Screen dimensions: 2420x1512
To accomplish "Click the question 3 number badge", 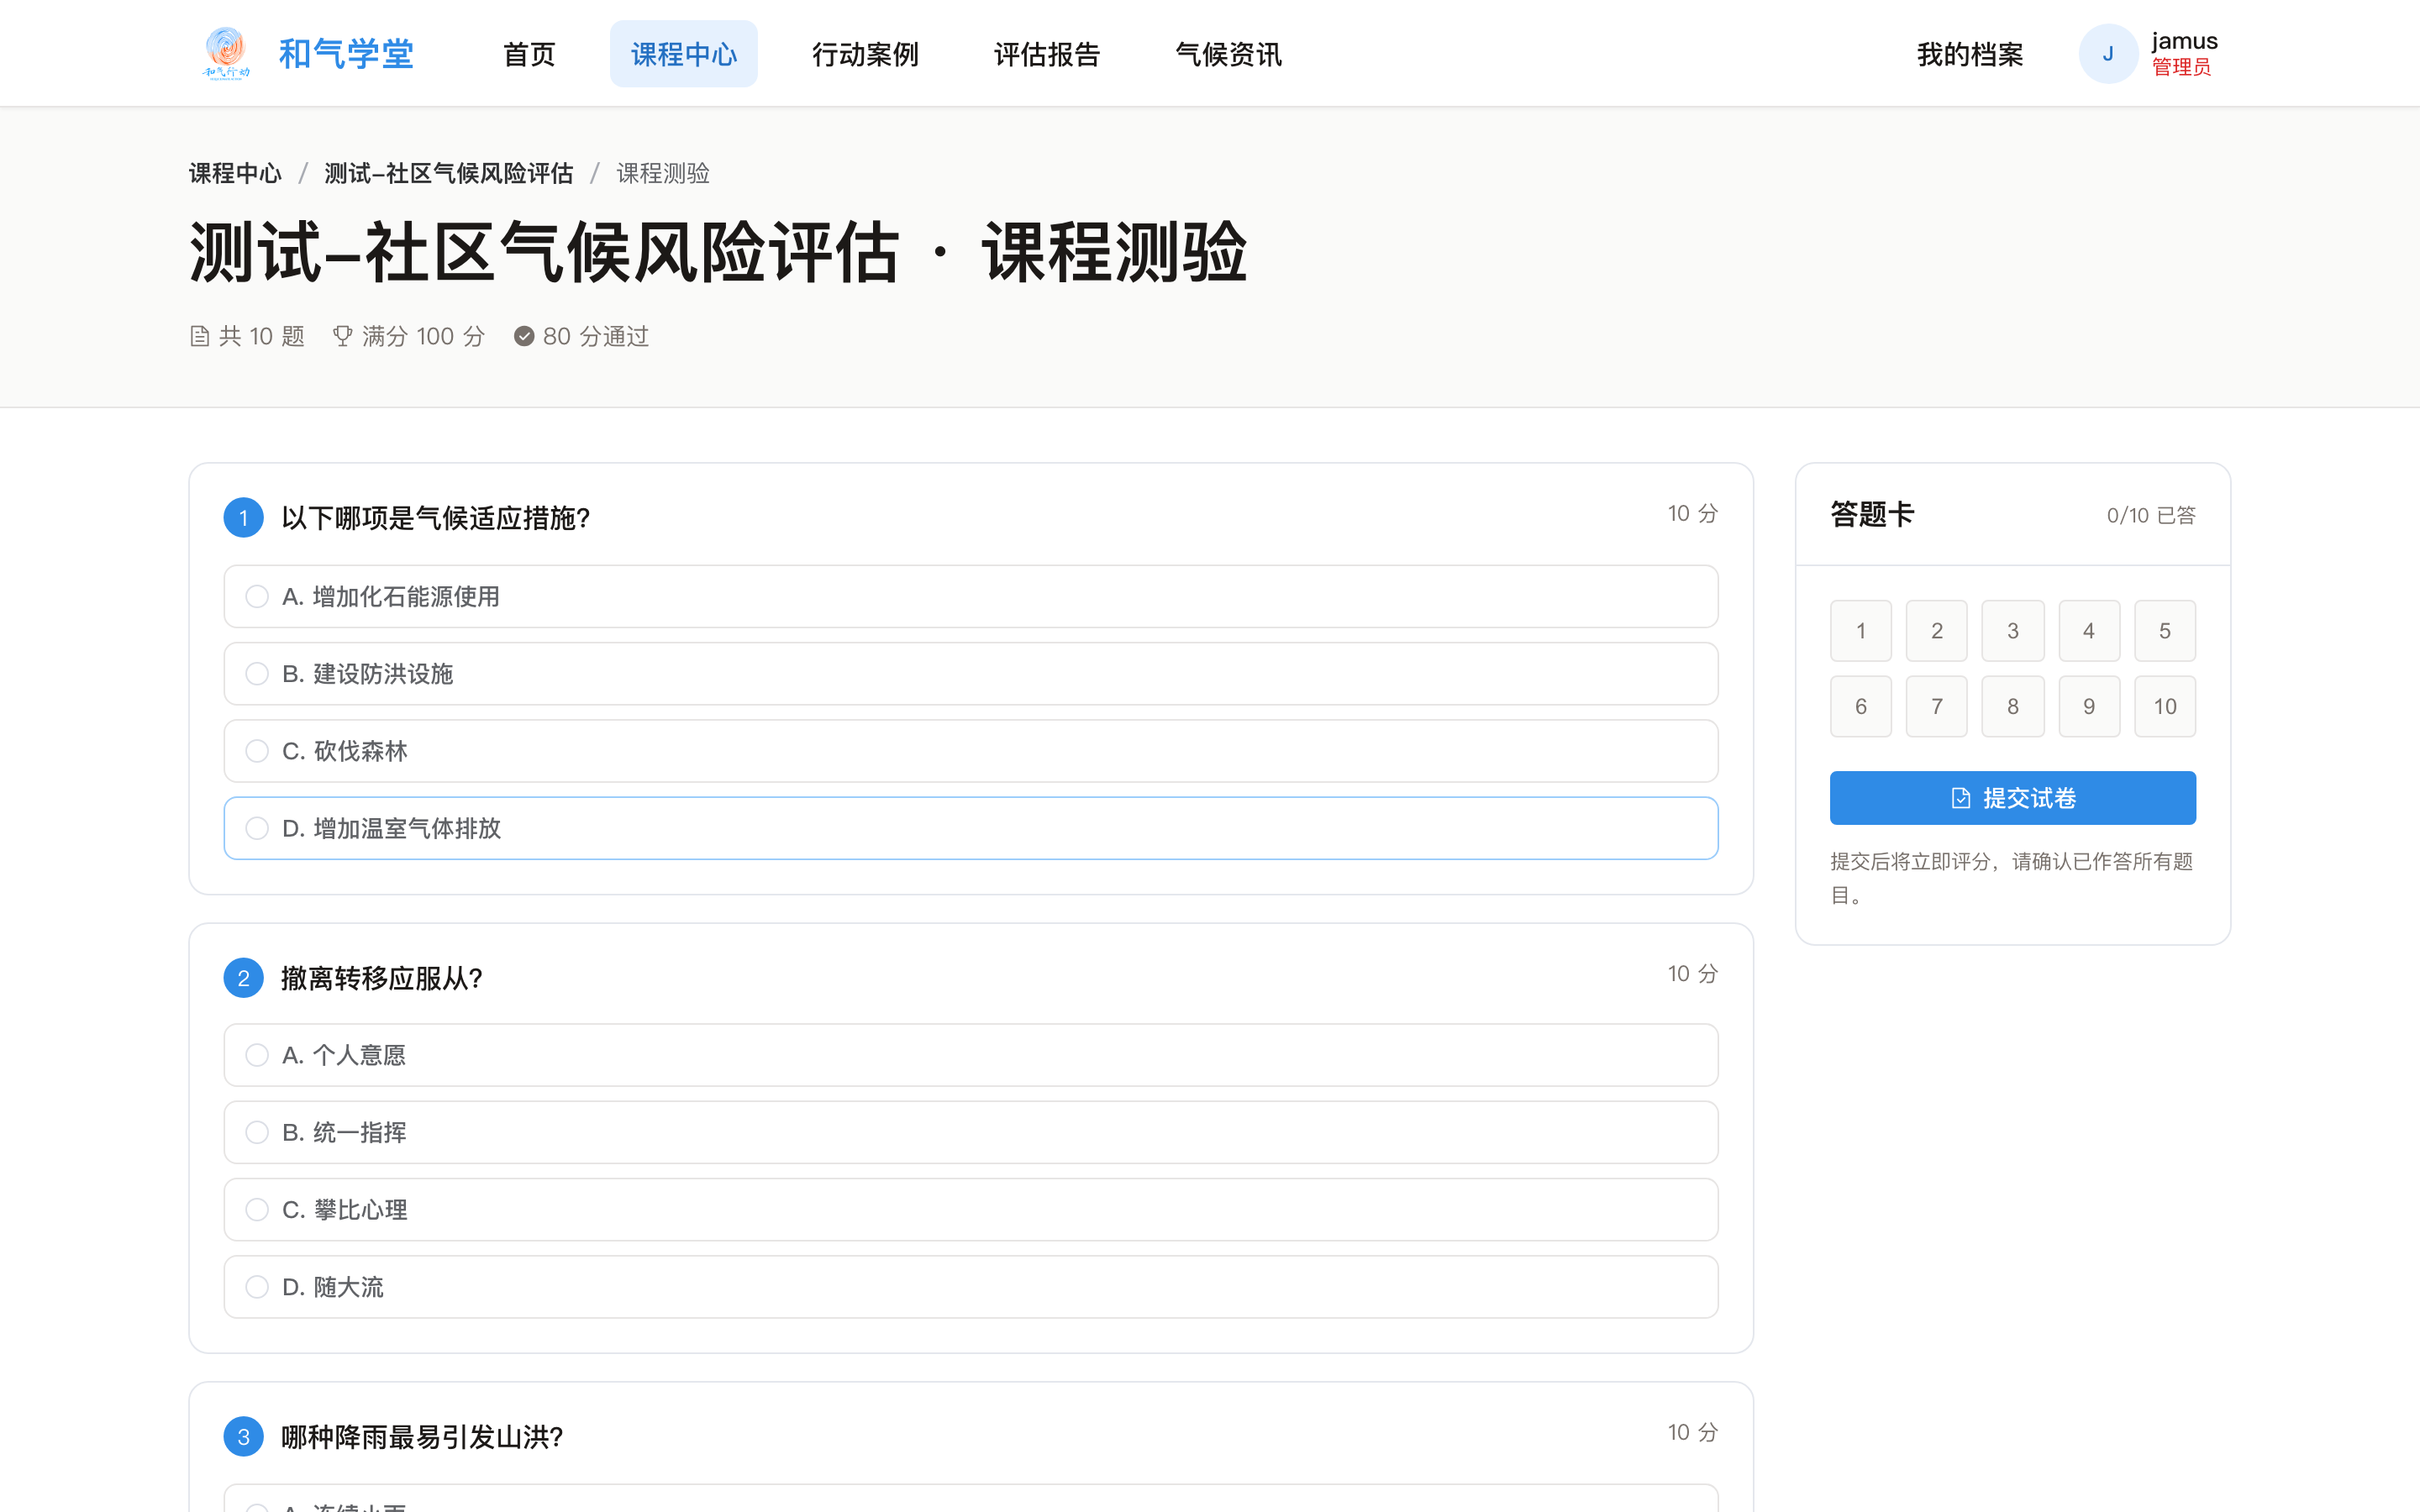I will click(243, 1436).
